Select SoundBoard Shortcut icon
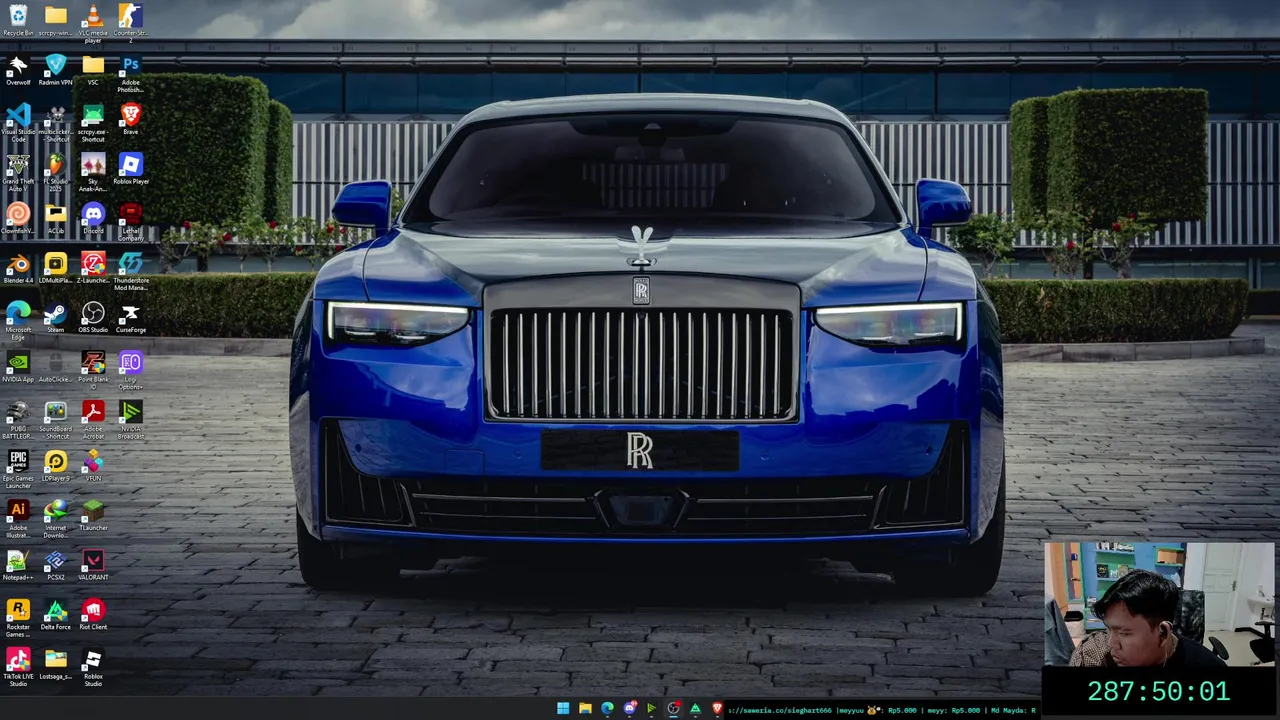Viewport: 1280px width, 720px height. (x=55, y=419)
